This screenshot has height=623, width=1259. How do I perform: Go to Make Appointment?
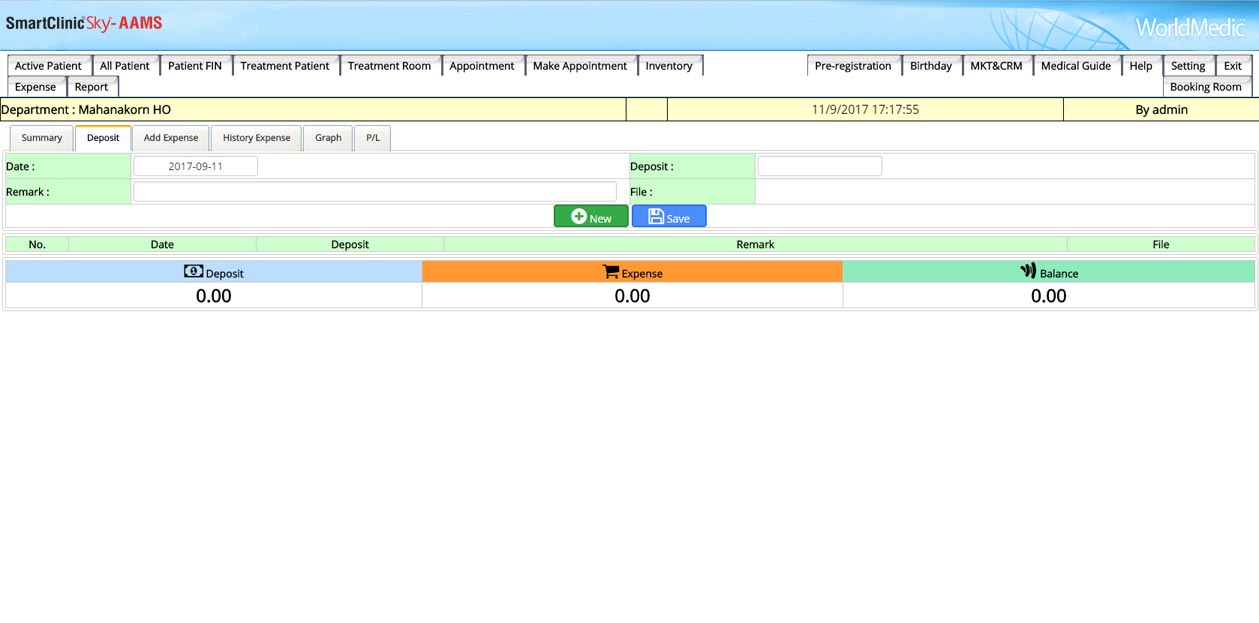pos(580,66)
